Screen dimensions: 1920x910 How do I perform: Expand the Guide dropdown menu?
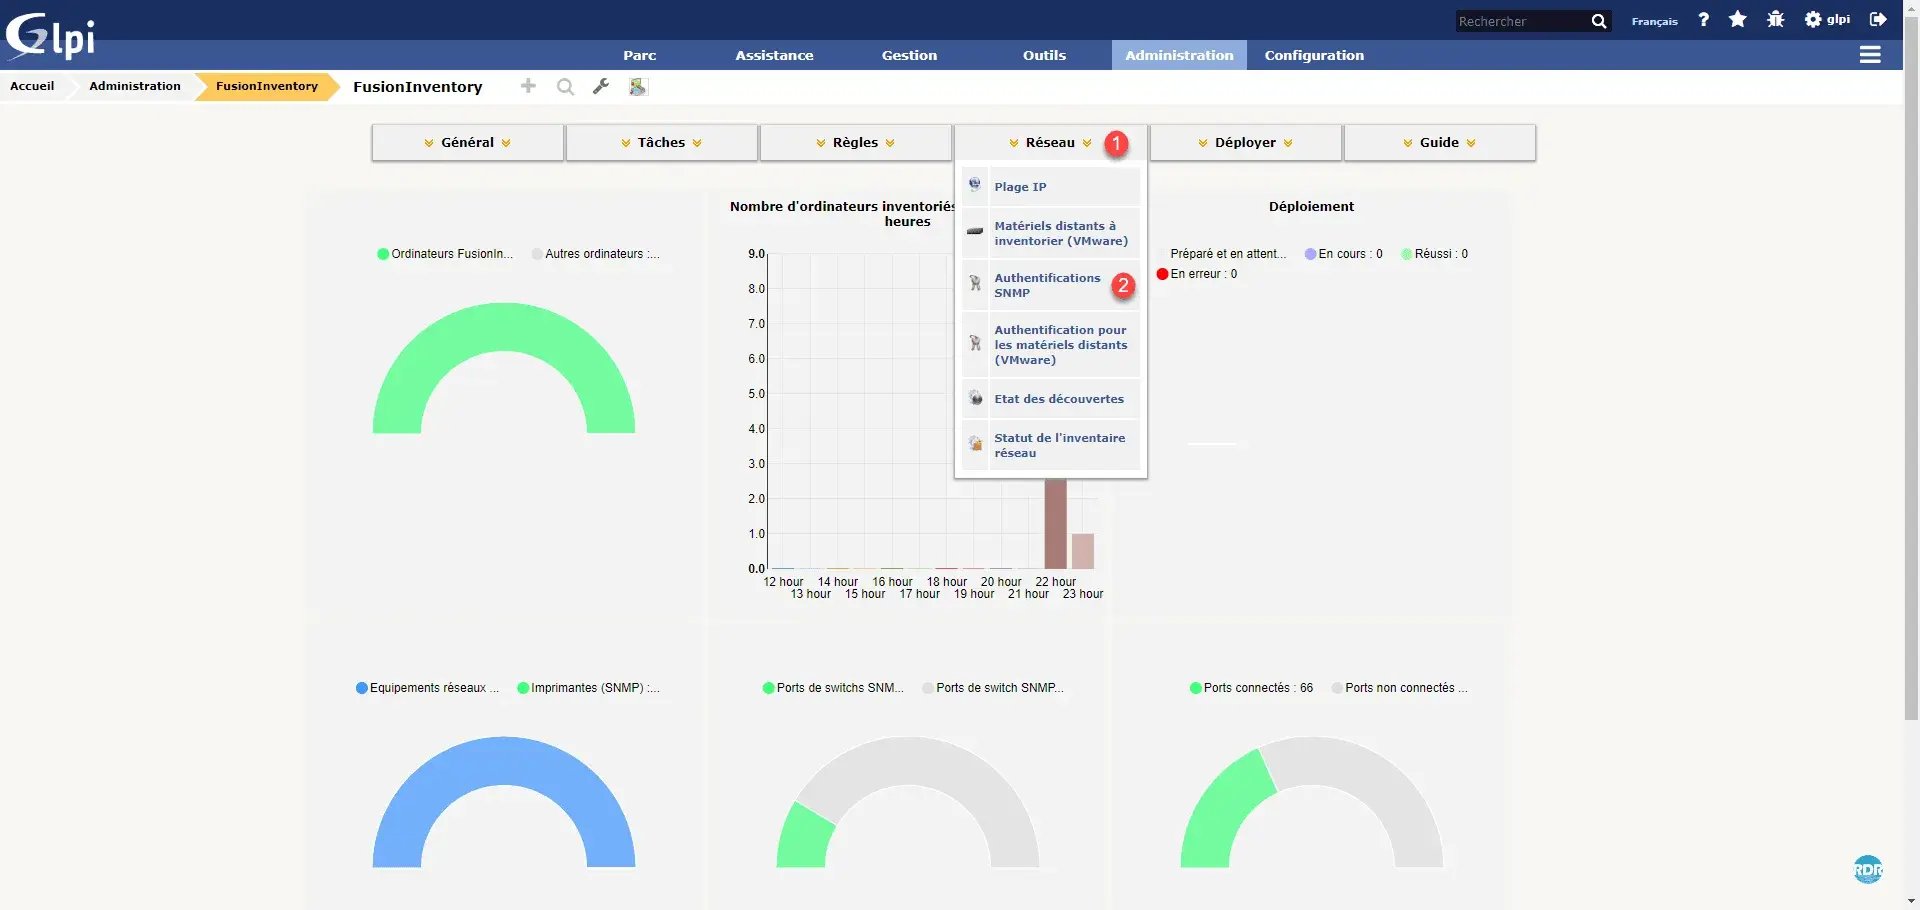[1440, 142]
